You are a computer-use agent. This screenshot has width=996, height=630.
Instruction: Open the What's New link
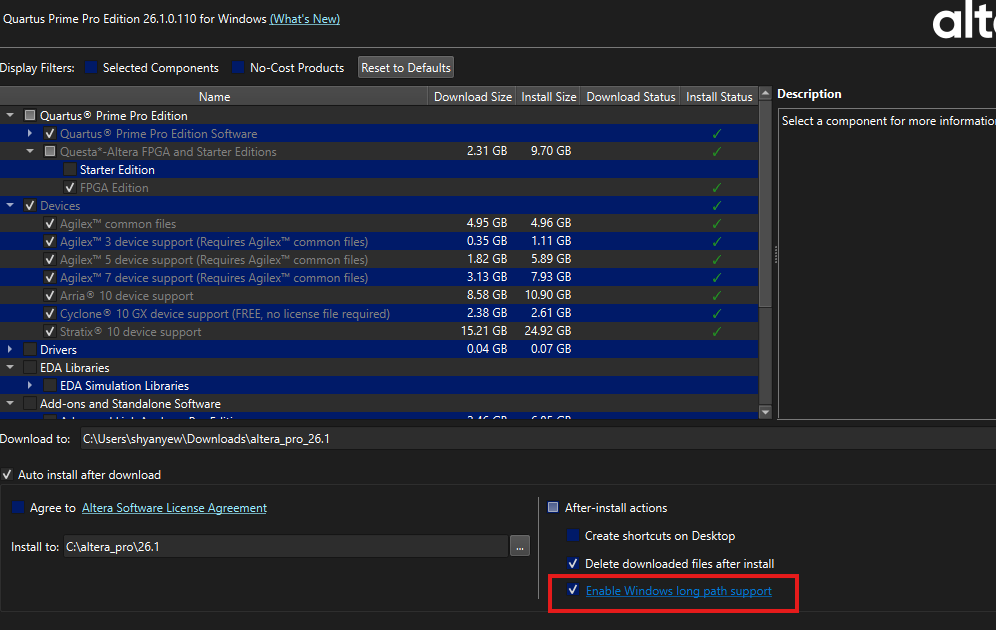(x=304, y=19)
